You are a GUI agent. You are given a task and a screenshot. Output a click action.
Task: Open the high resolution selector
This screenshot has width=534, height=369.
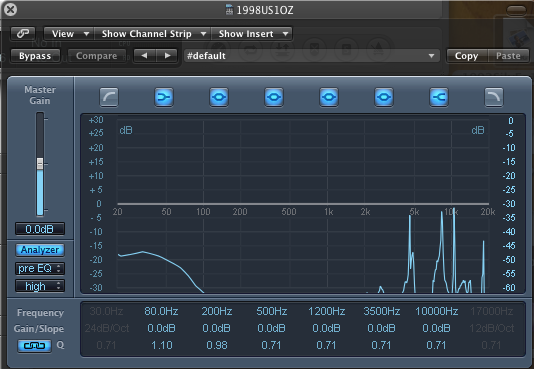click(x=40, y=286)
